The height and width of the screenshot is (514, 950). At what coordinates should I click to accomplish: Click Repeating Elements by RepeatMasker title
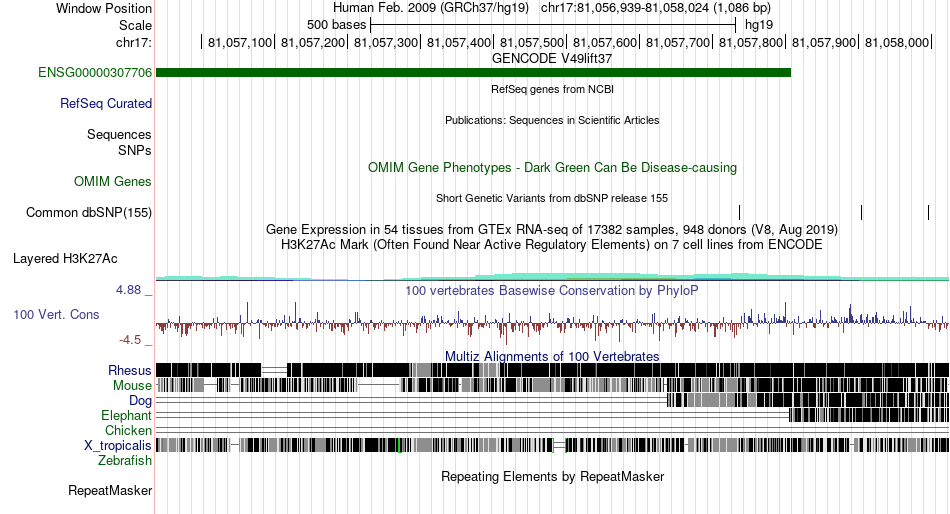553,476
